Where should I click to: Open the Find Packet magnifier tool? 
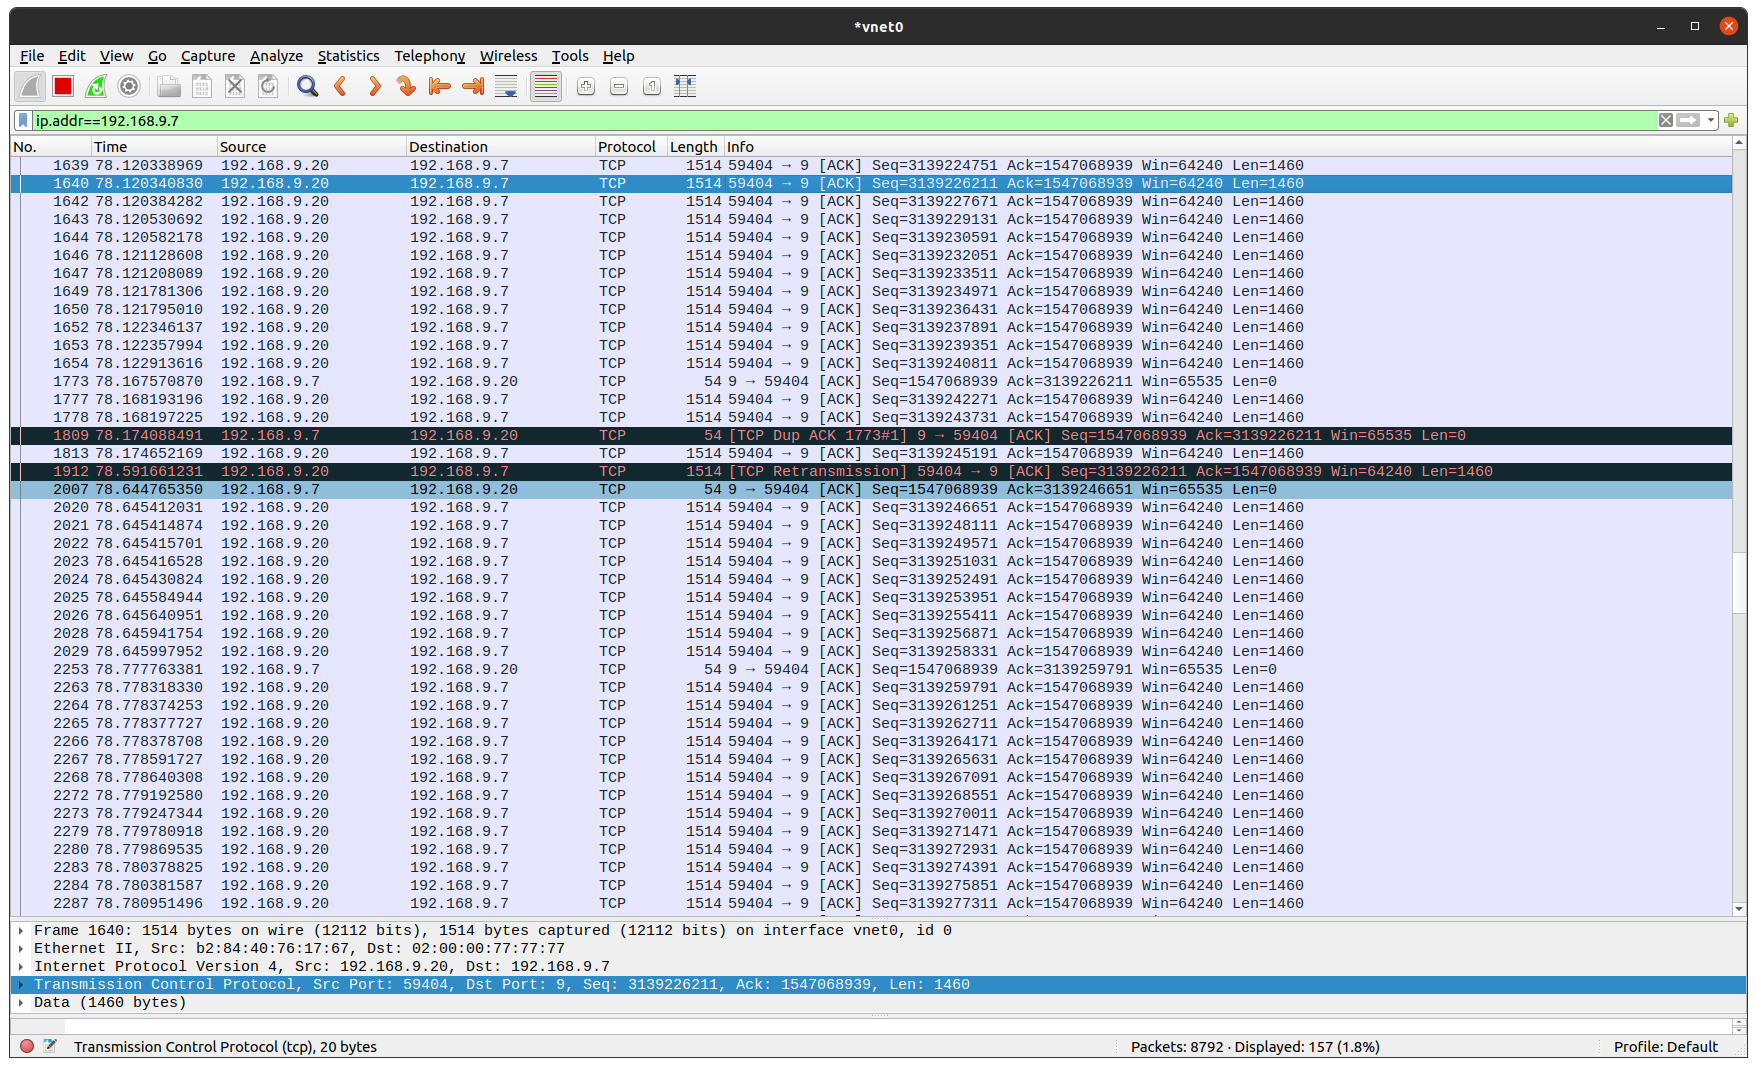coord(307,87)
